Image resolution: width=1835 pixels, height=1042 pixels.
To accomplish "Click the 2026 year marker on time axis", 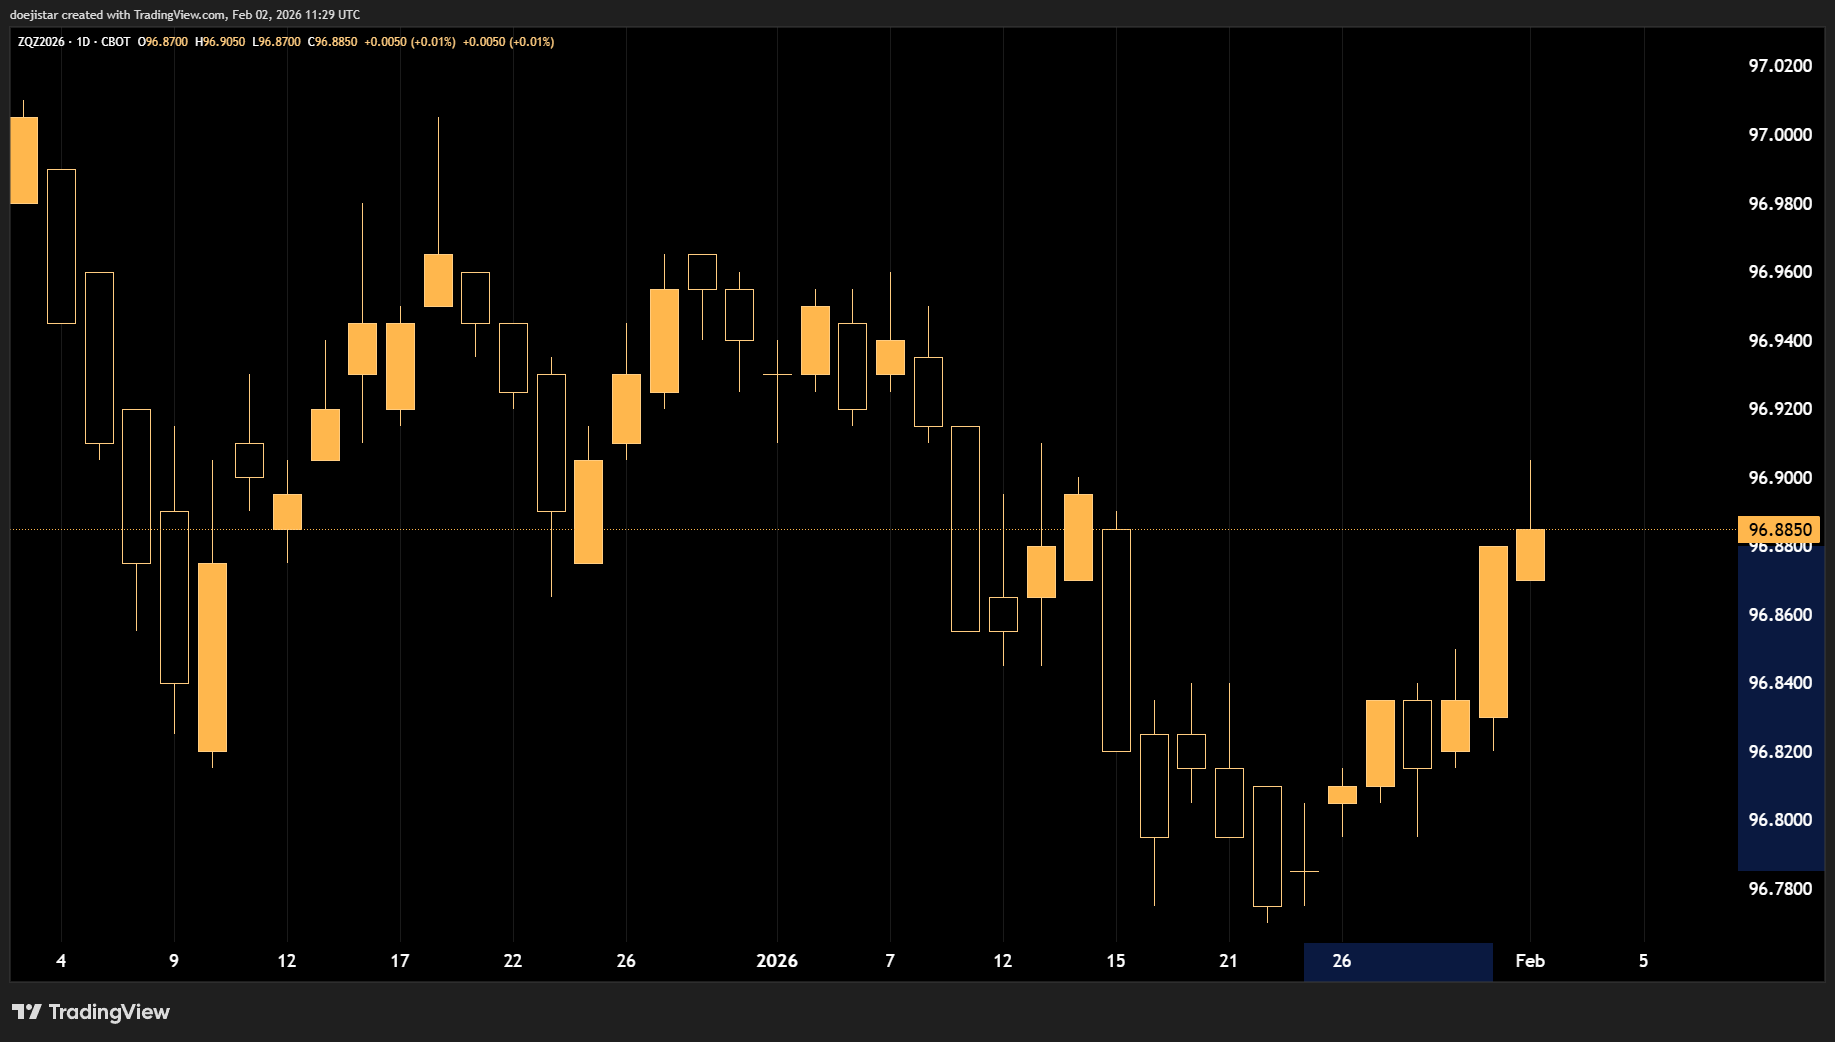I will [776, 961].
